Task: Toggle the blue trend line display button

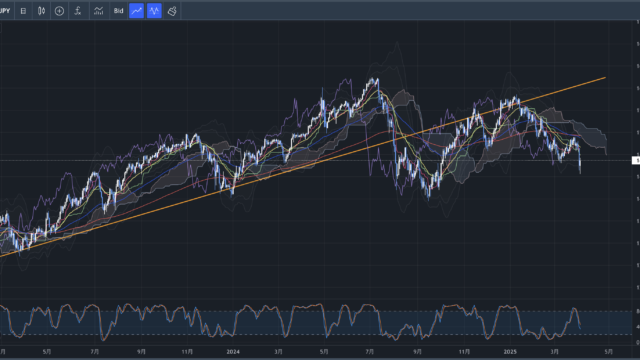Action: pyautogui.click(x=136, y=11)
